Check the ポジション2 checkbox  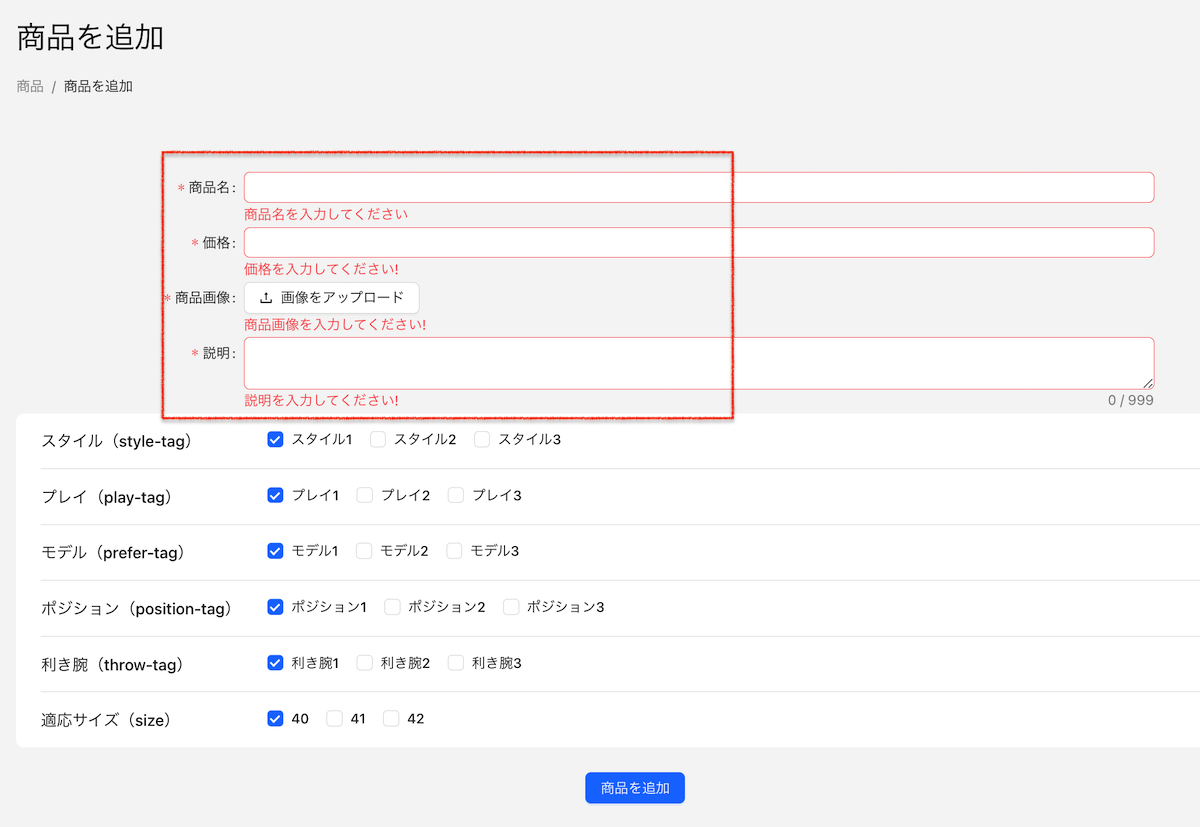click(x=393, y=607)
